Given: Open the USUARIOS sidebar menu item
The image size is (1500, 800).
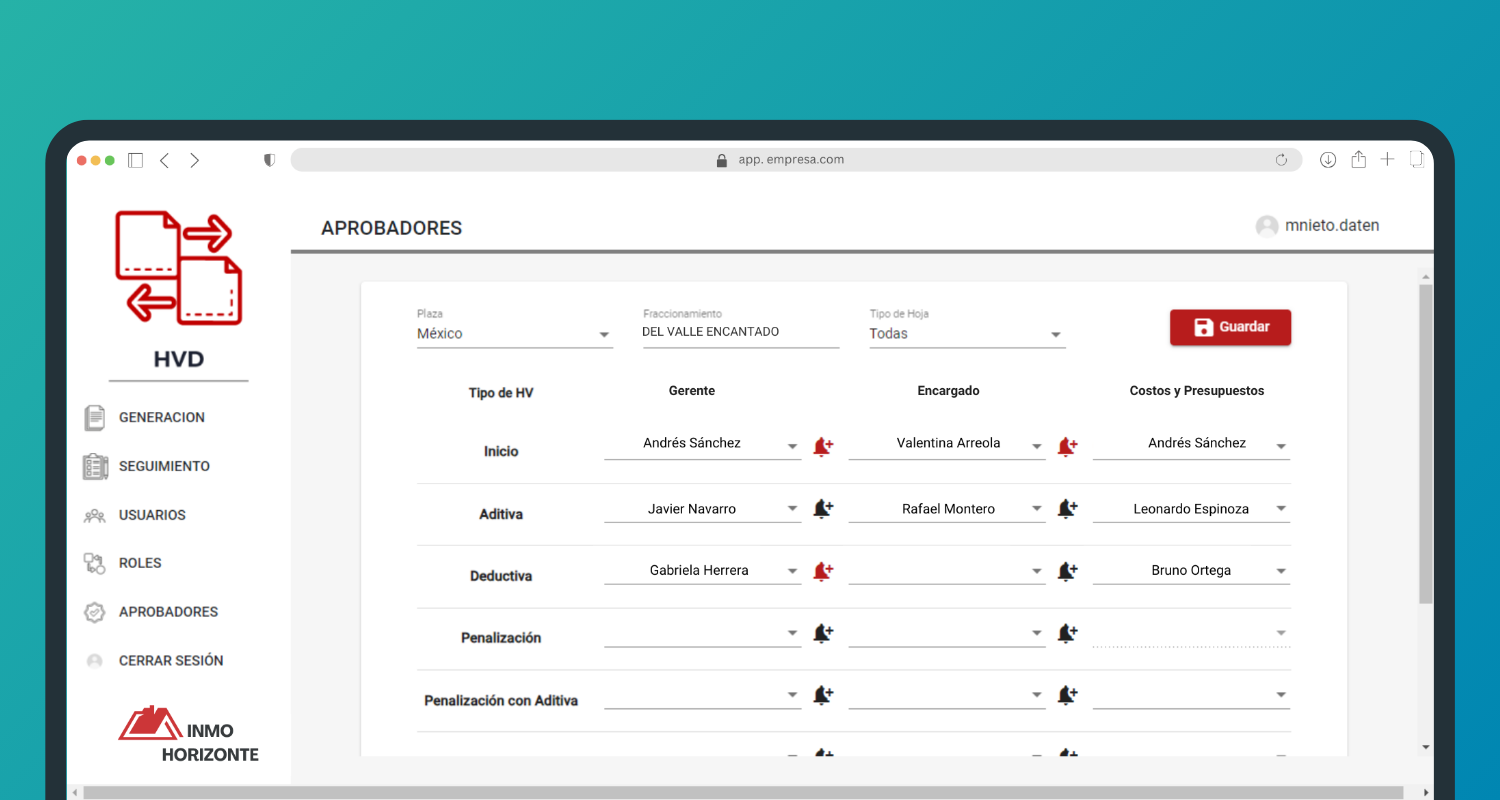Looking at the screenshot, I should (x=152, y=515).
